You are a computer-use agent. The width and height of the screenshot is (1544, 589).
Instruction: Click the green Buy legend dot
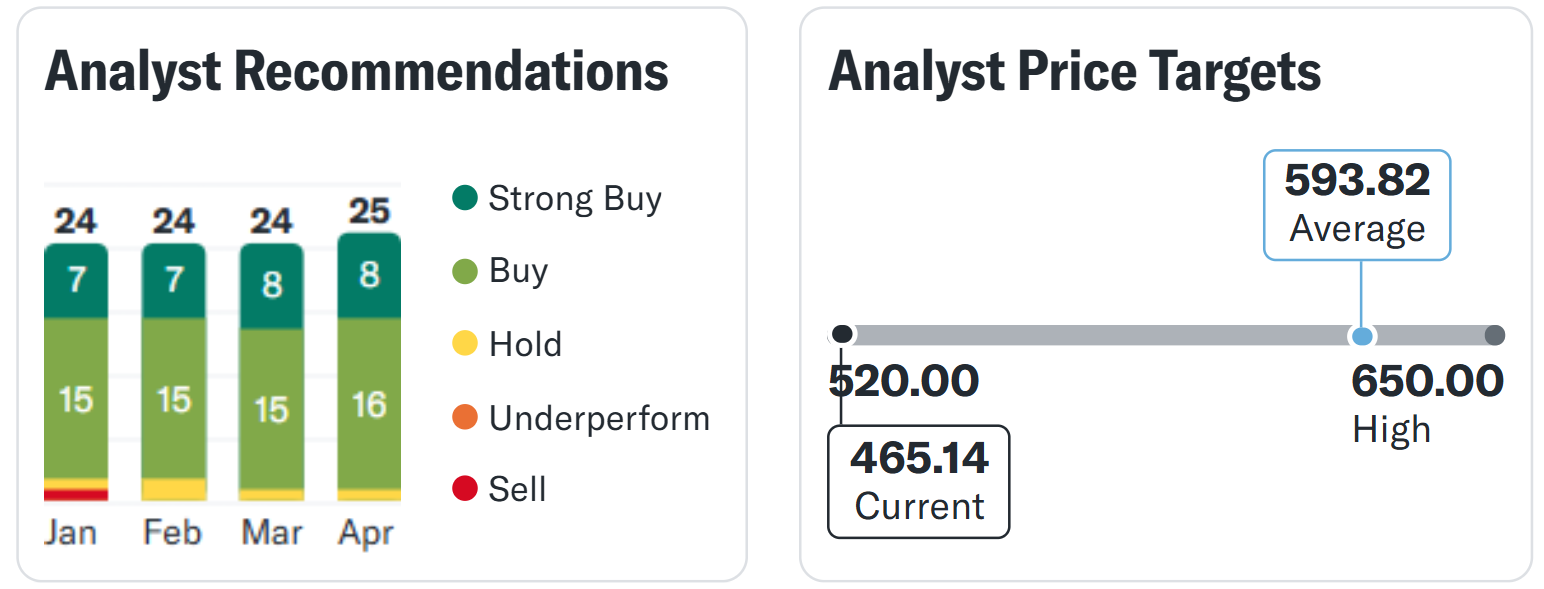(x=465, y=271)
